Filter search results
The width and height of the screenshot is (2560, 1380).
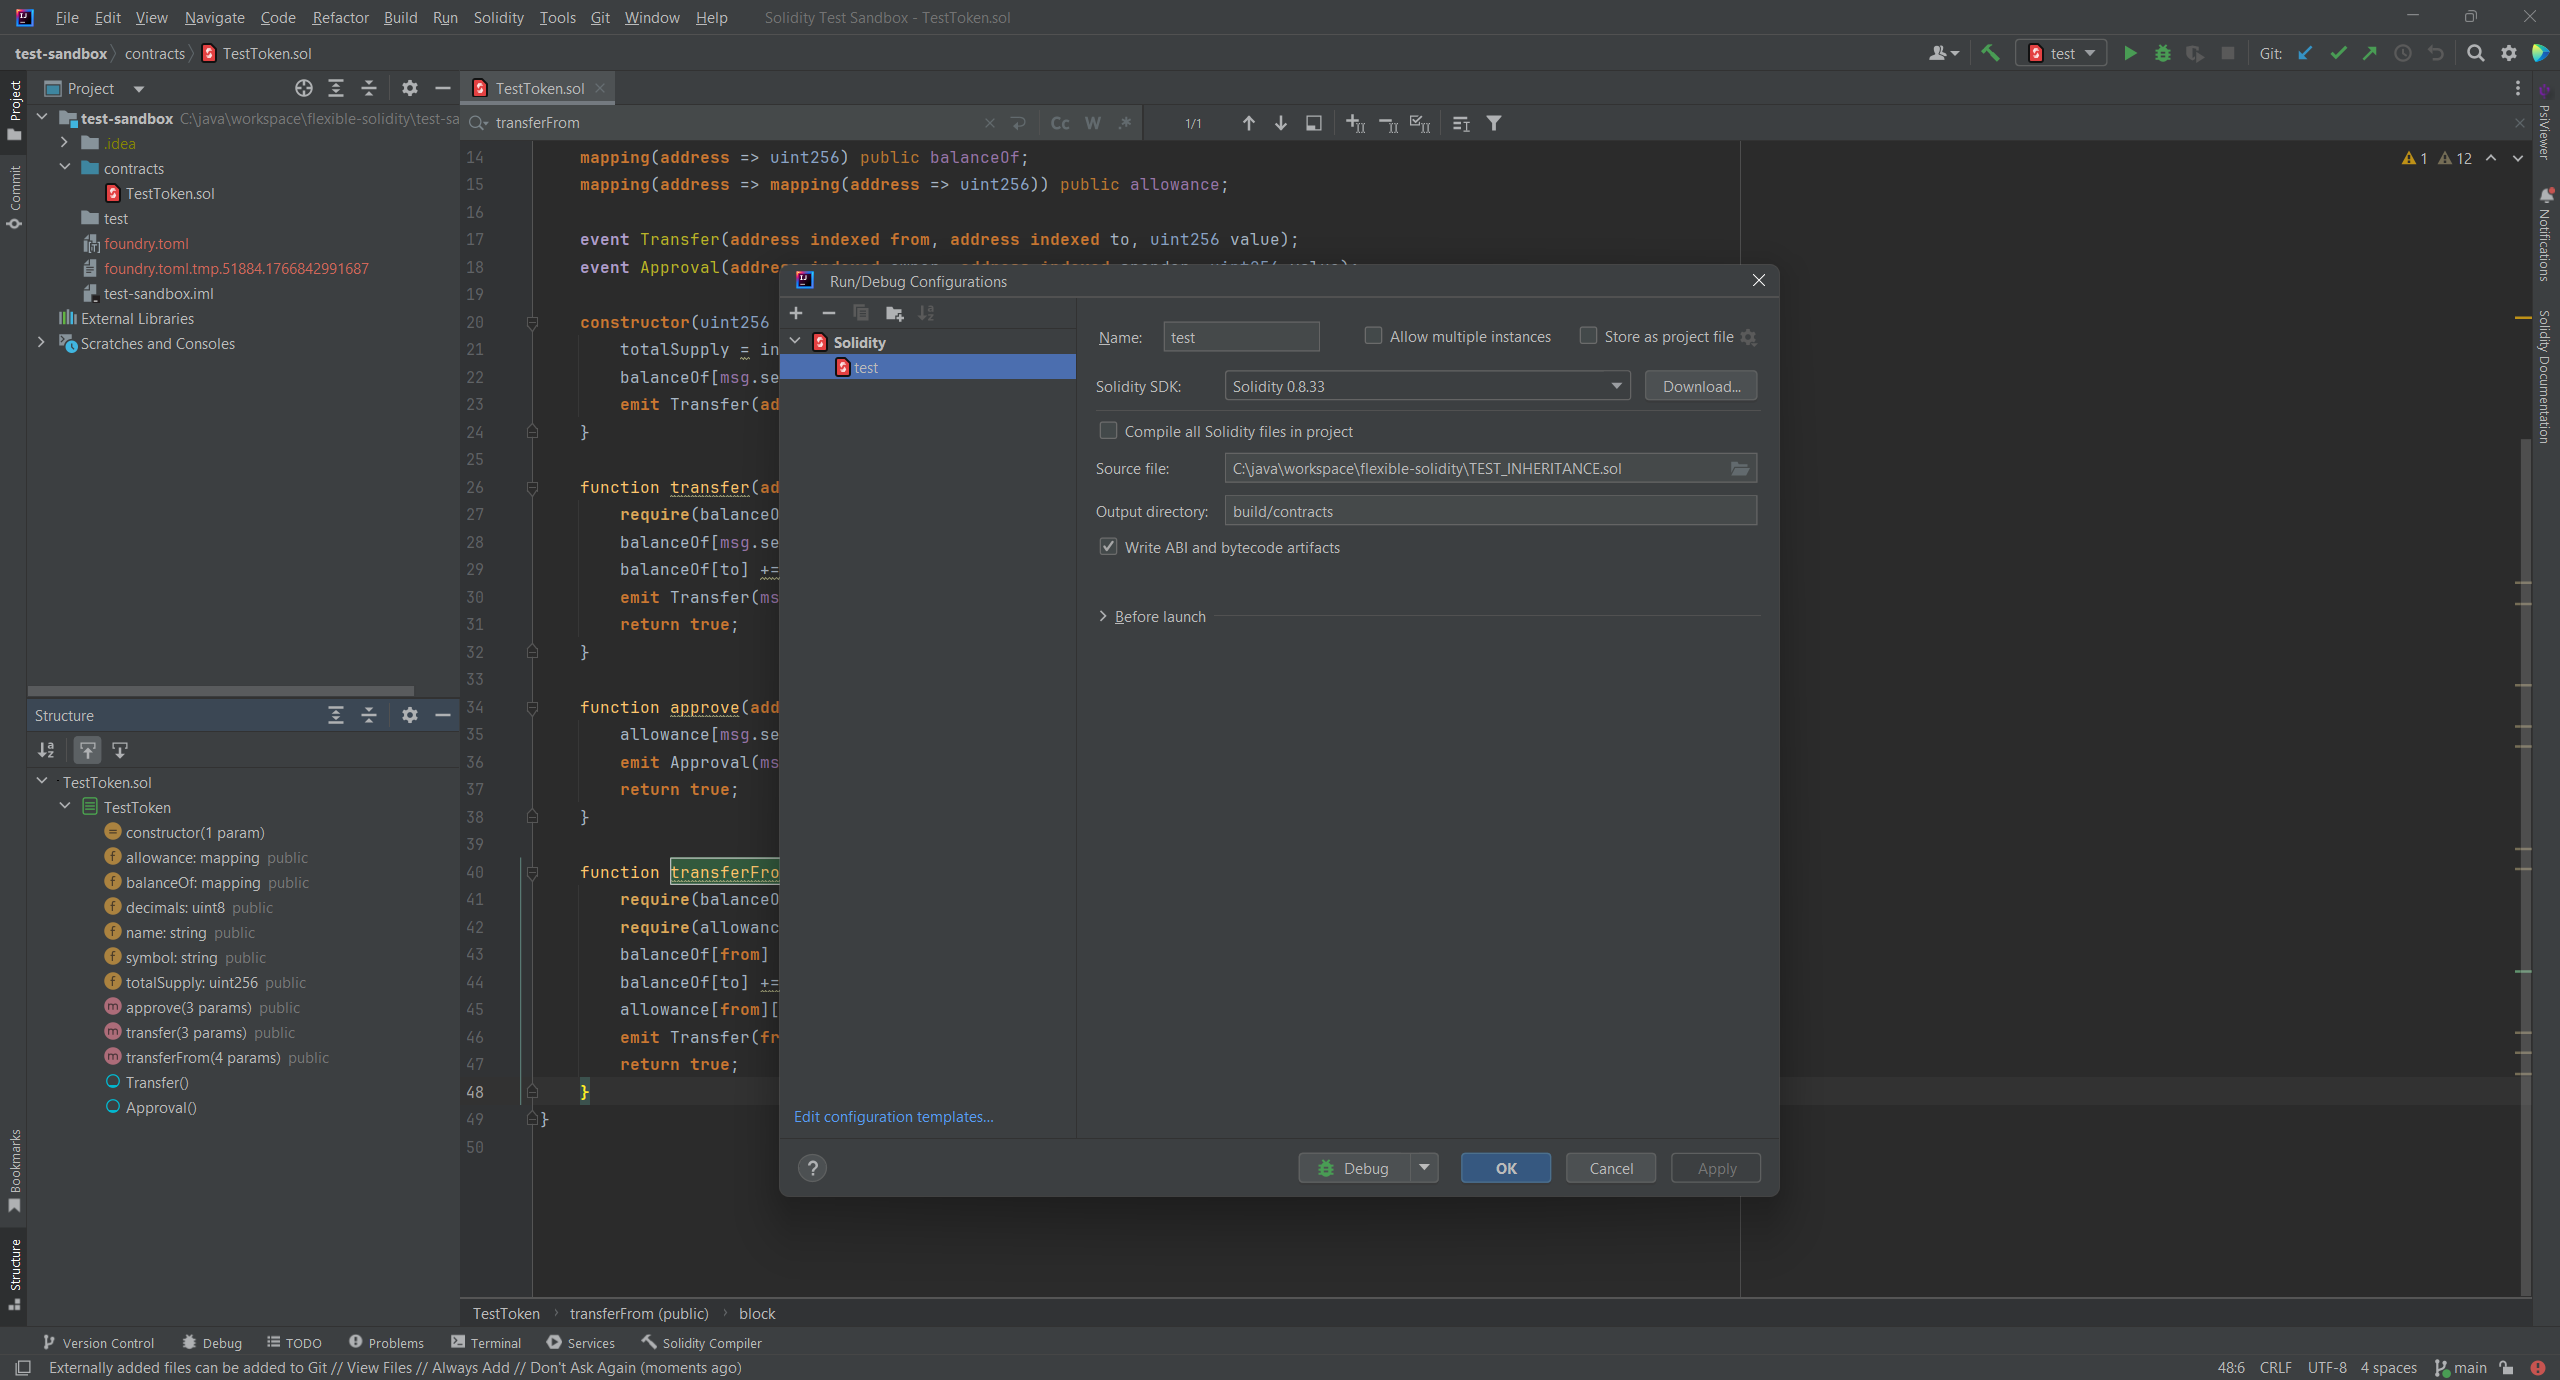[x=1494, y=123]
